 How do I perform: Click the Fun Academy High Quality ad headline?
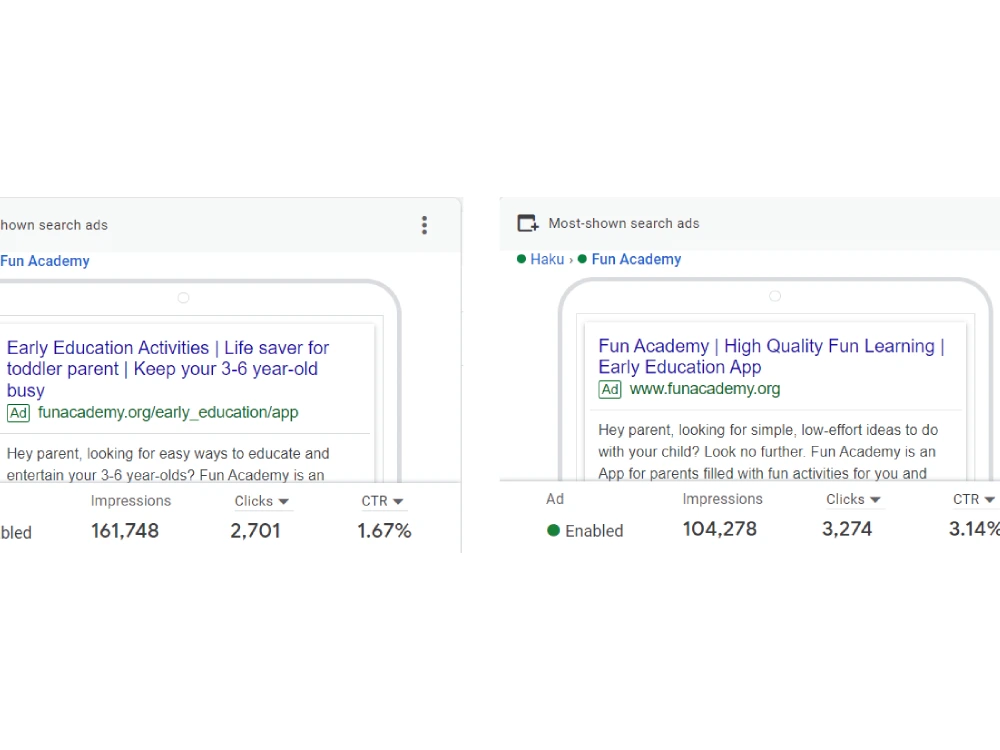click(x=771, y=357)
